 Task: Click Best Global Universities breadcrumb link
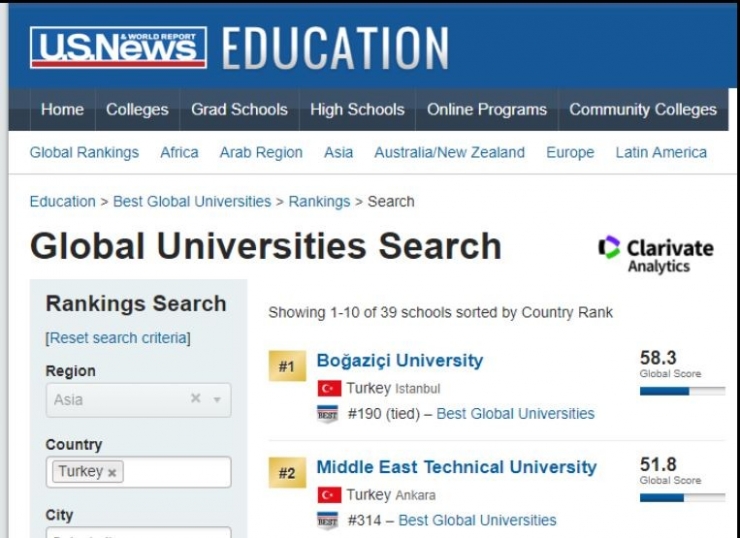pos(192,202)
